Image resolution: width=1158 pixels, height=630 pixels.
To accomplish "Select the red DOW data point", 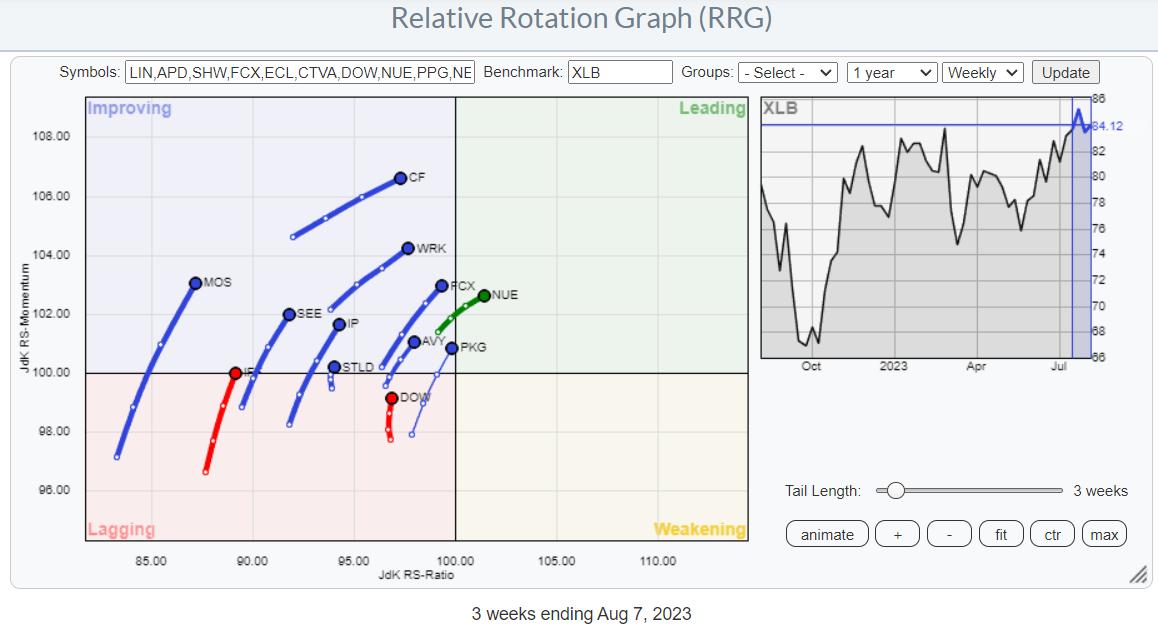I will pos(391,398).
